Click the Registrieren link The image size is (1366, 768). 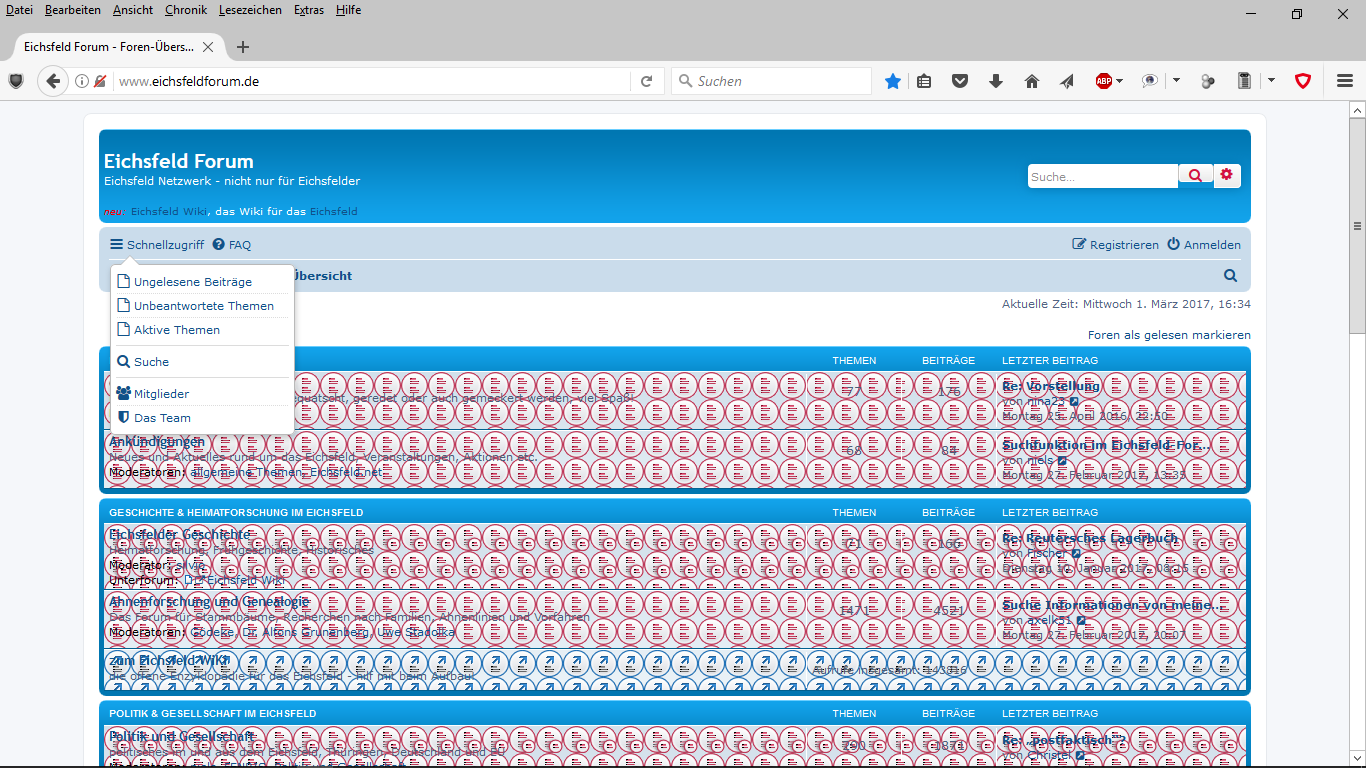click(x=1115, y=245)
